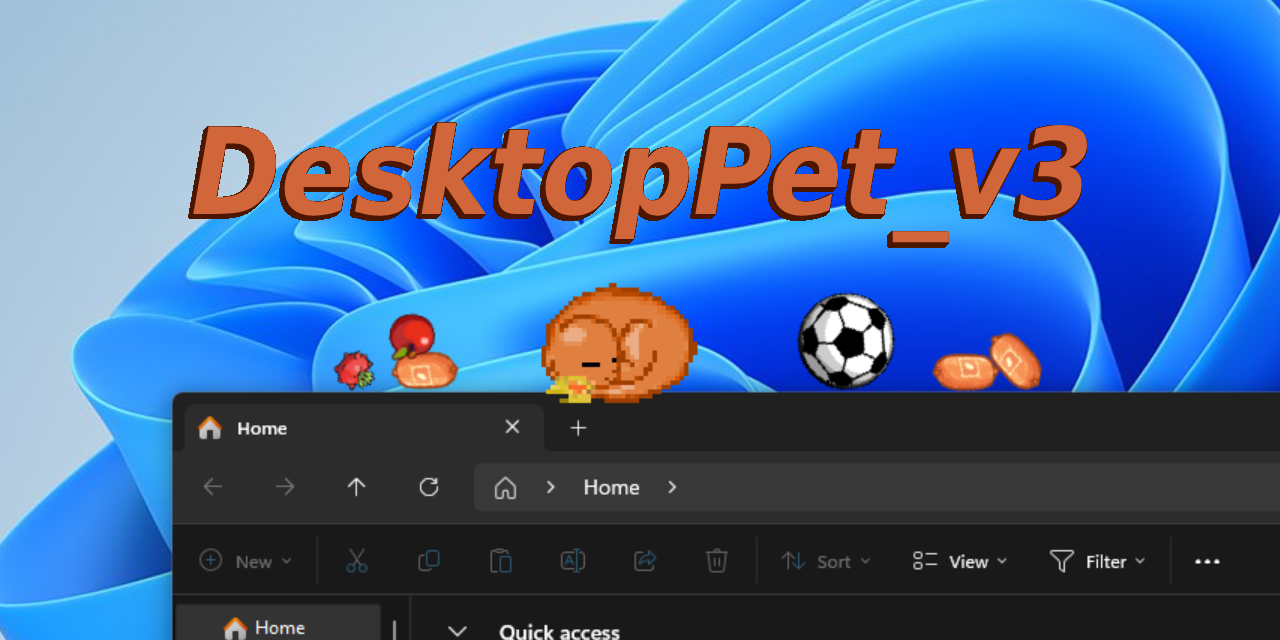Refresh the Home folder view
1280x640 pixels.
[429, 487]
